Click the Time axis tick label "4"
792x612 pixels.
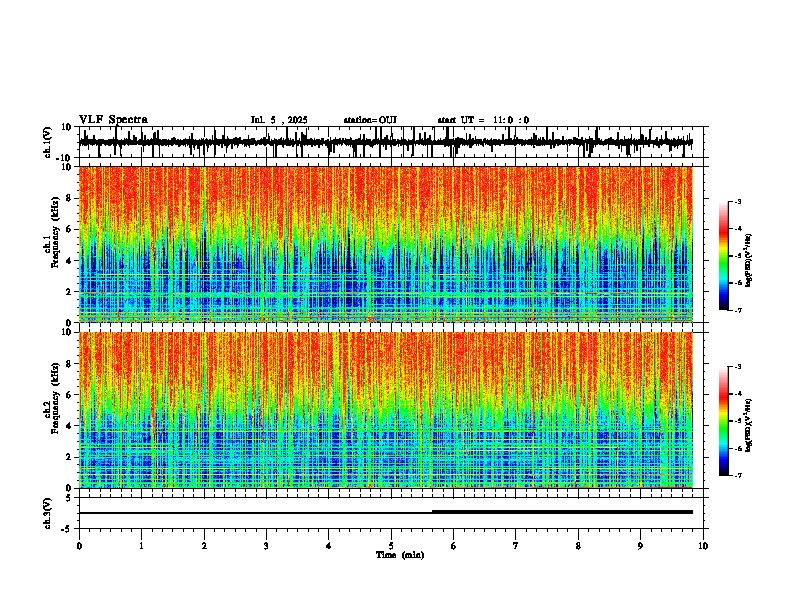click(x=329, y=546)
